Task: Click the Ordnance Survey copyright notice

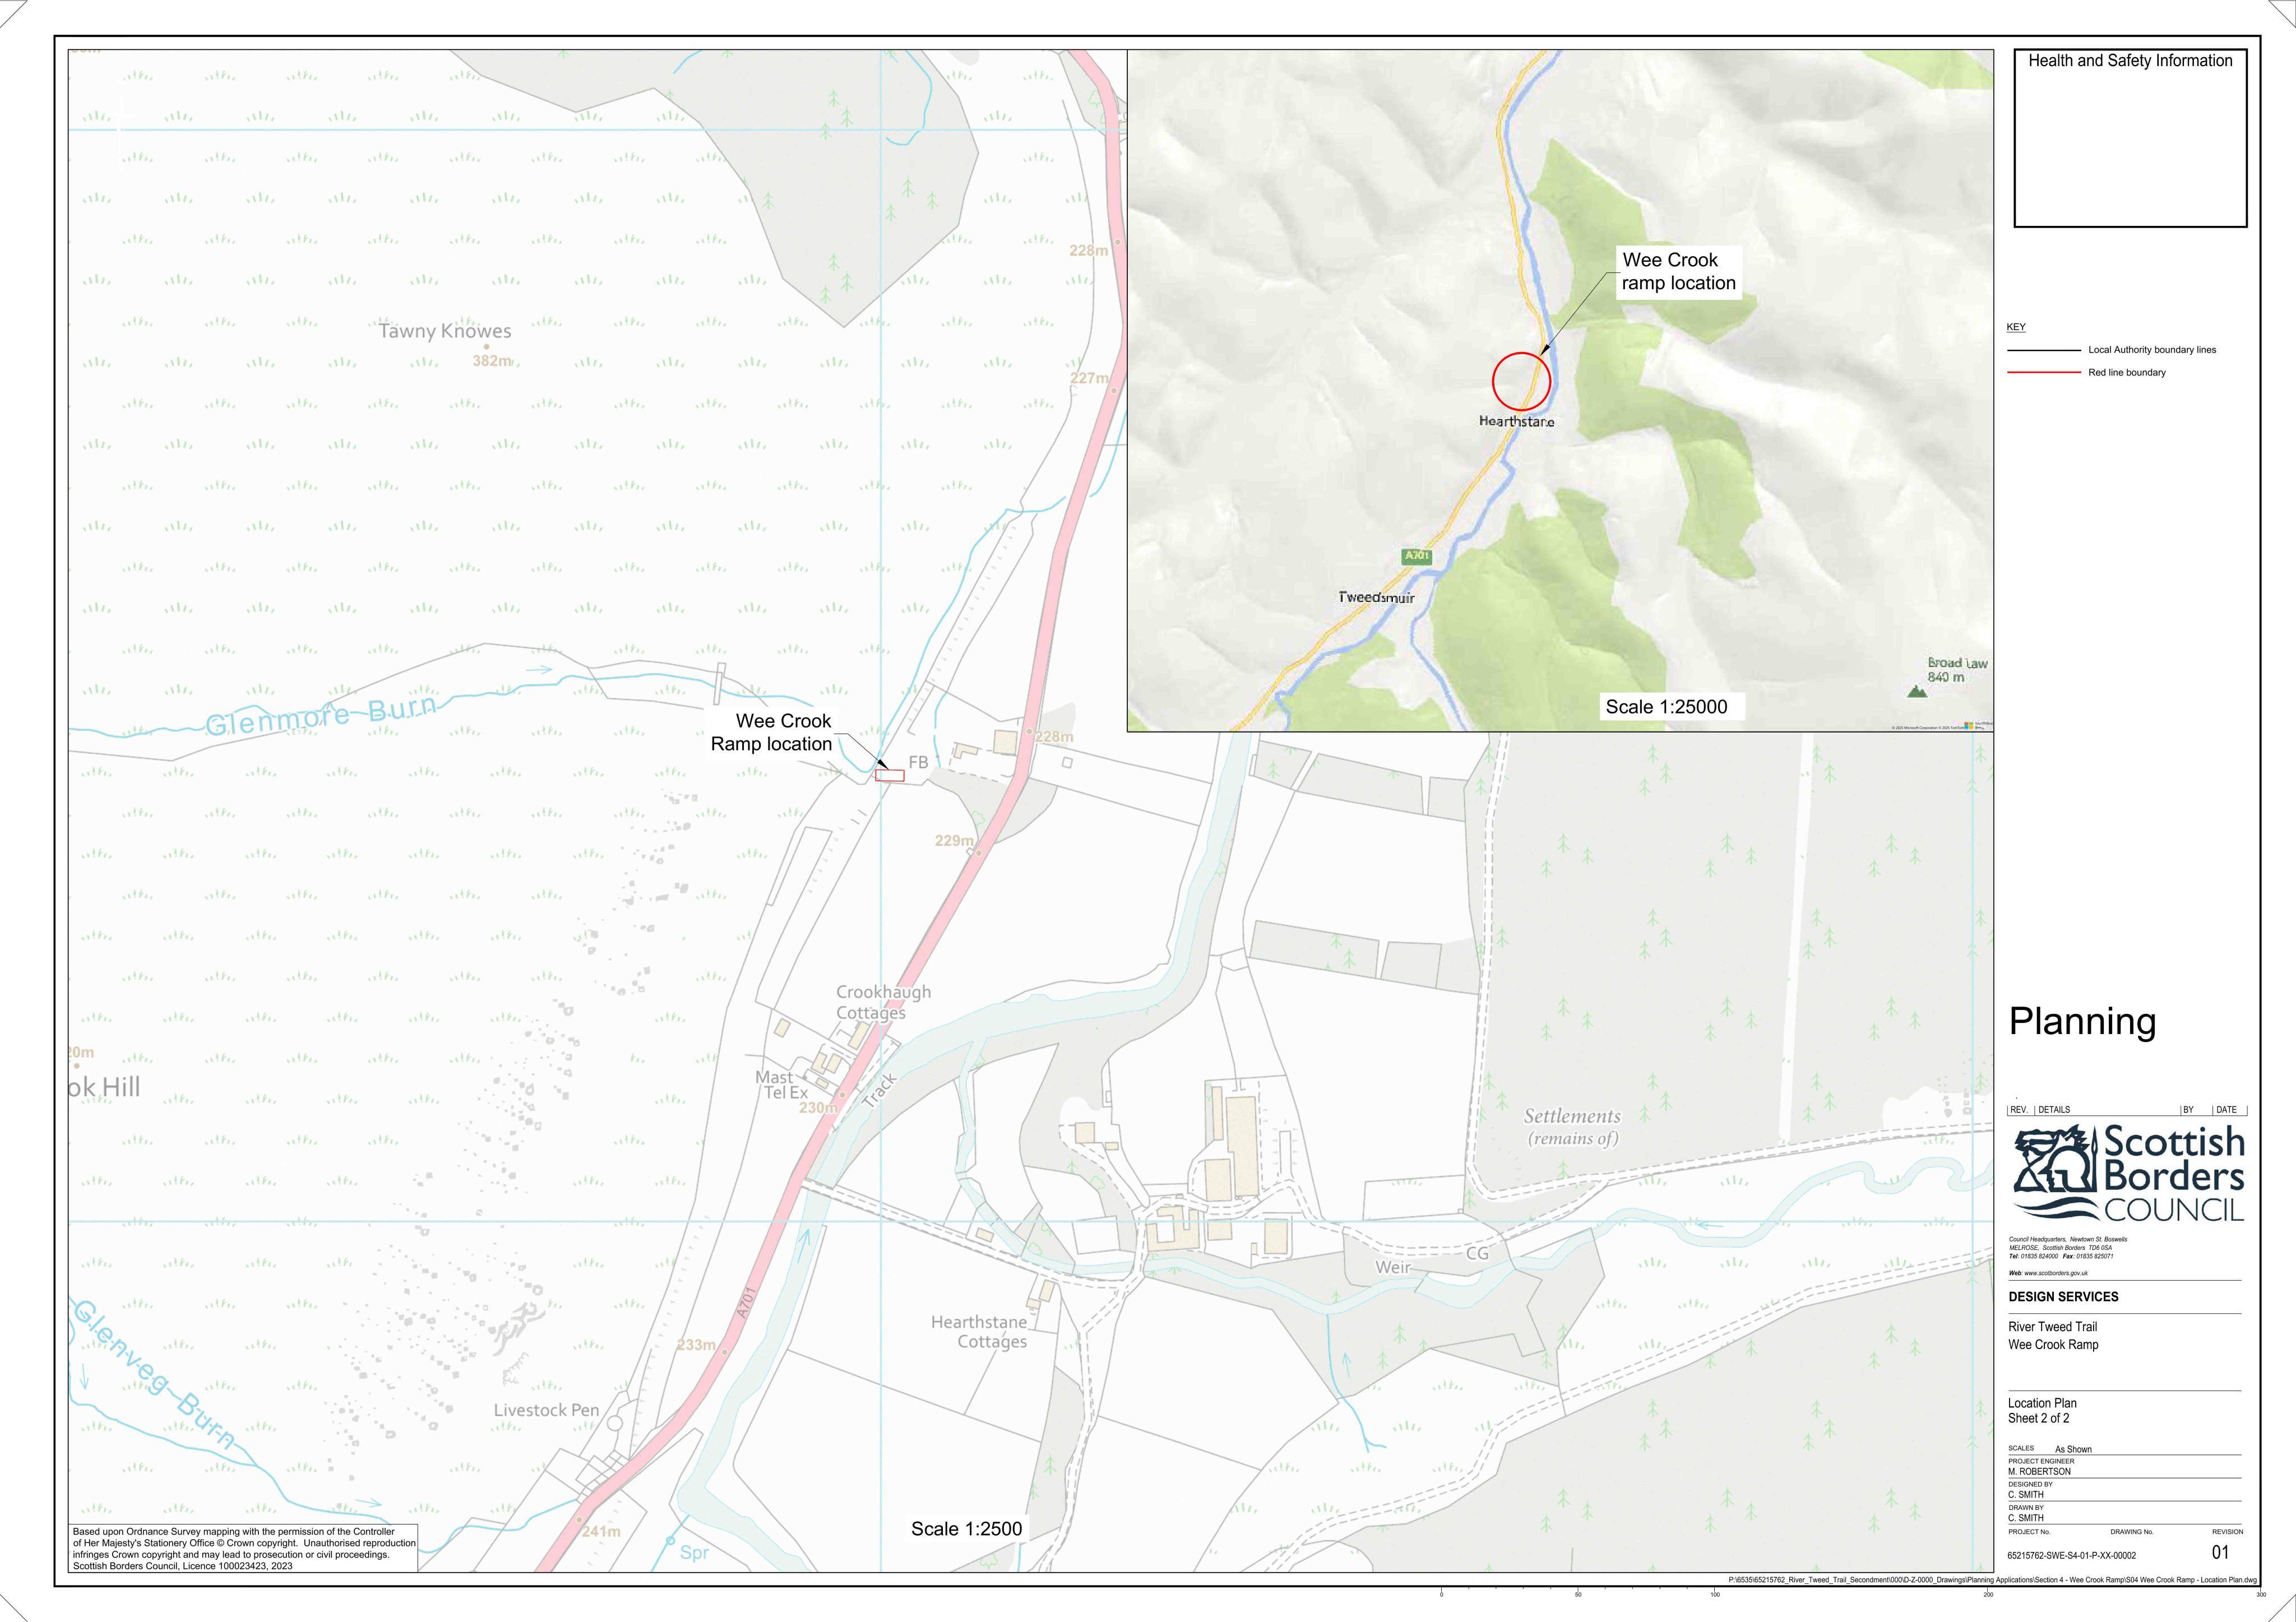Action: pos(243,1549)
